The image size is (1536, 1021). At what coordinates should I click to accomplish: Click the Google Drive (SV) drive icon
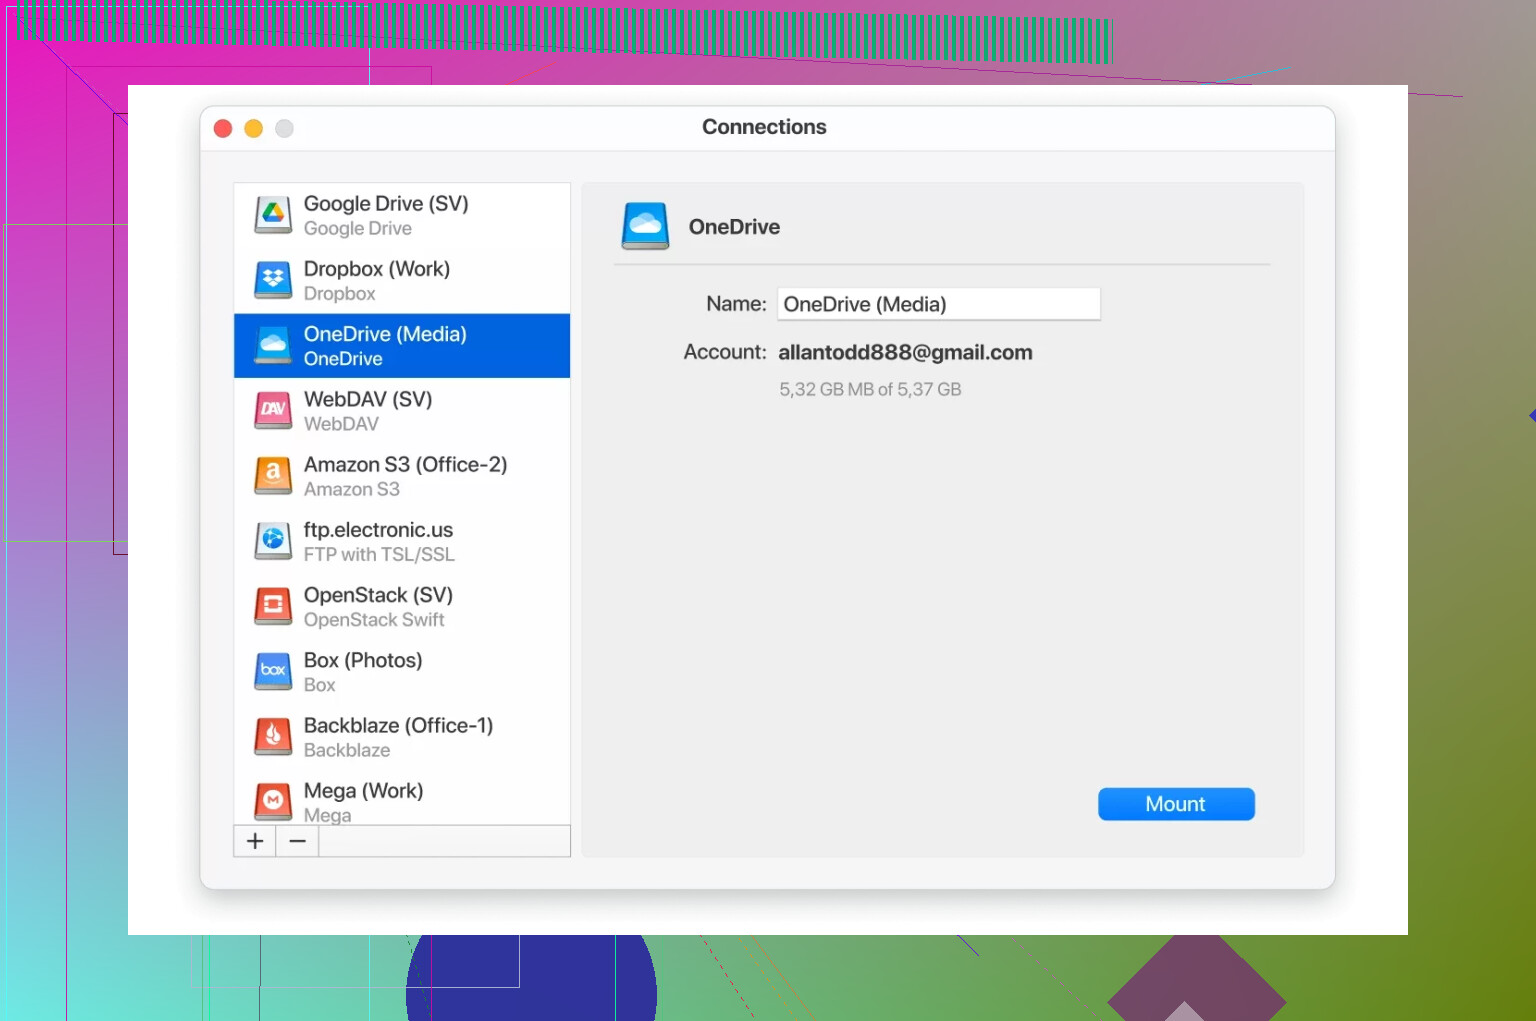[x=273, y=215]
